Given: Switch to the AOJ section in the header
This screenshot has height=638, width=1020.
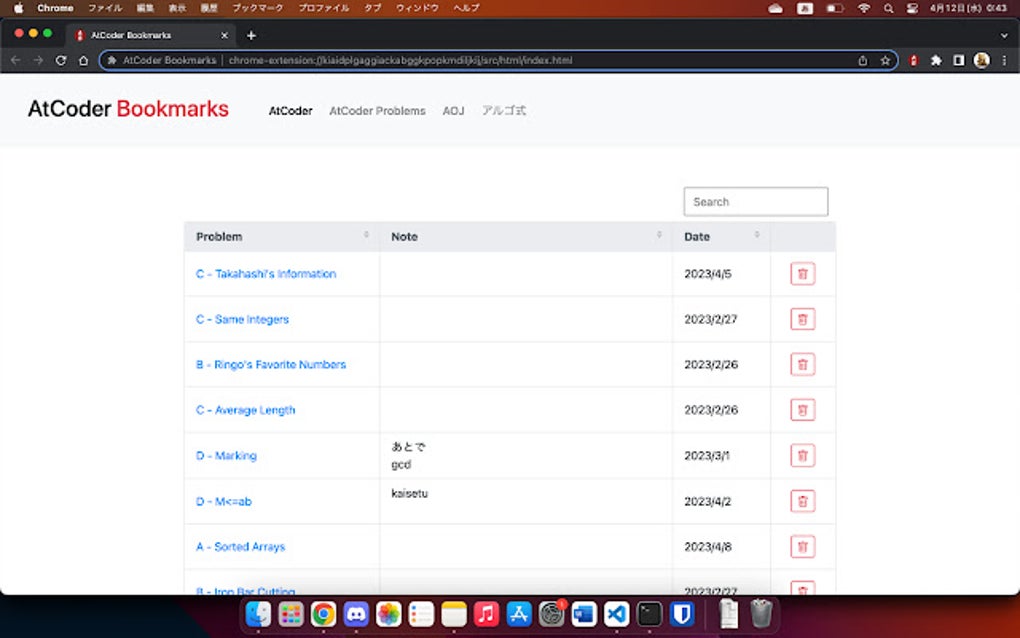Looking at the screenshot, I should (454, 111).
